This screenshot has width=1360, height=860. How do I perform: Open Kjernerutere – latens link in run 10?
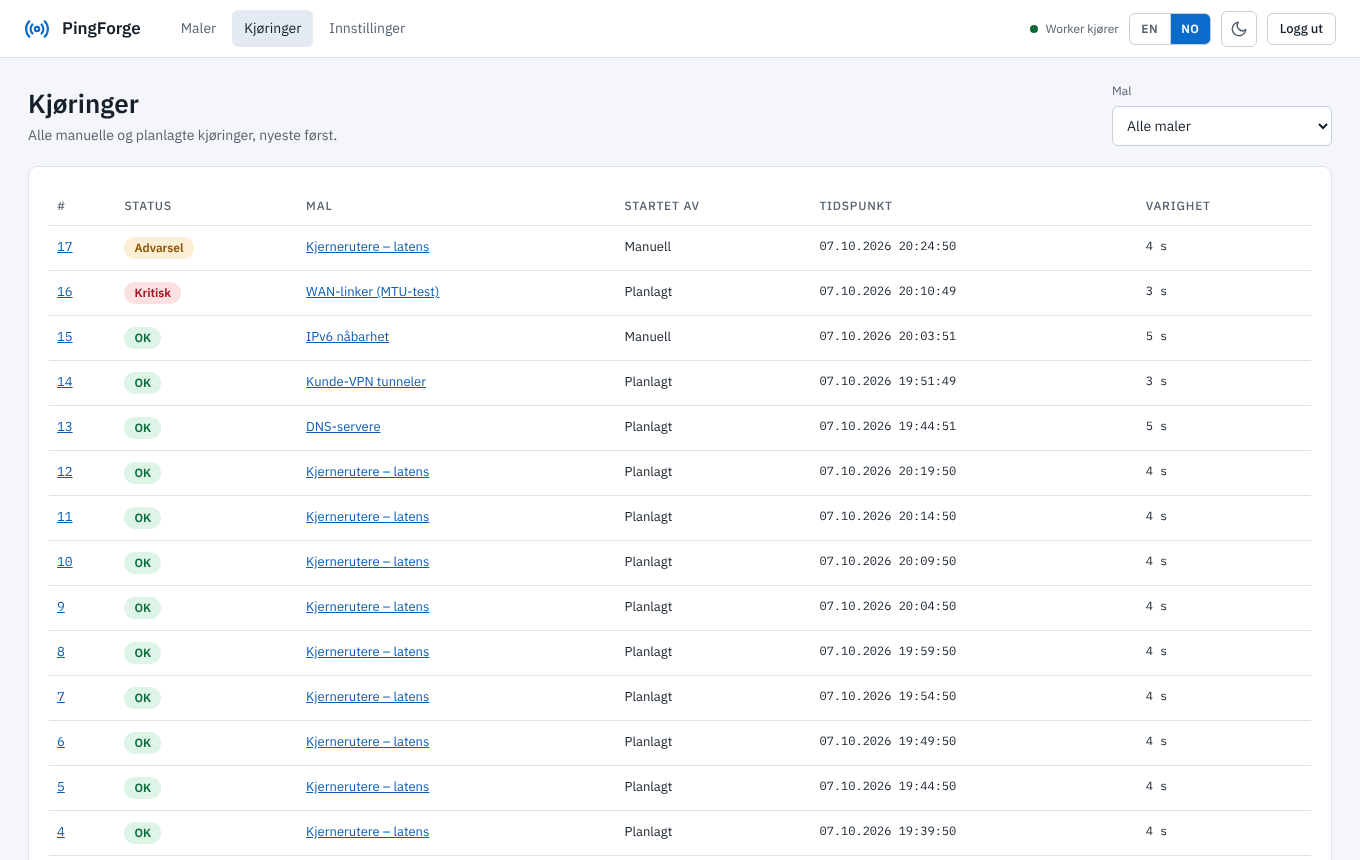pyautogui.click(x=367, y=562)
